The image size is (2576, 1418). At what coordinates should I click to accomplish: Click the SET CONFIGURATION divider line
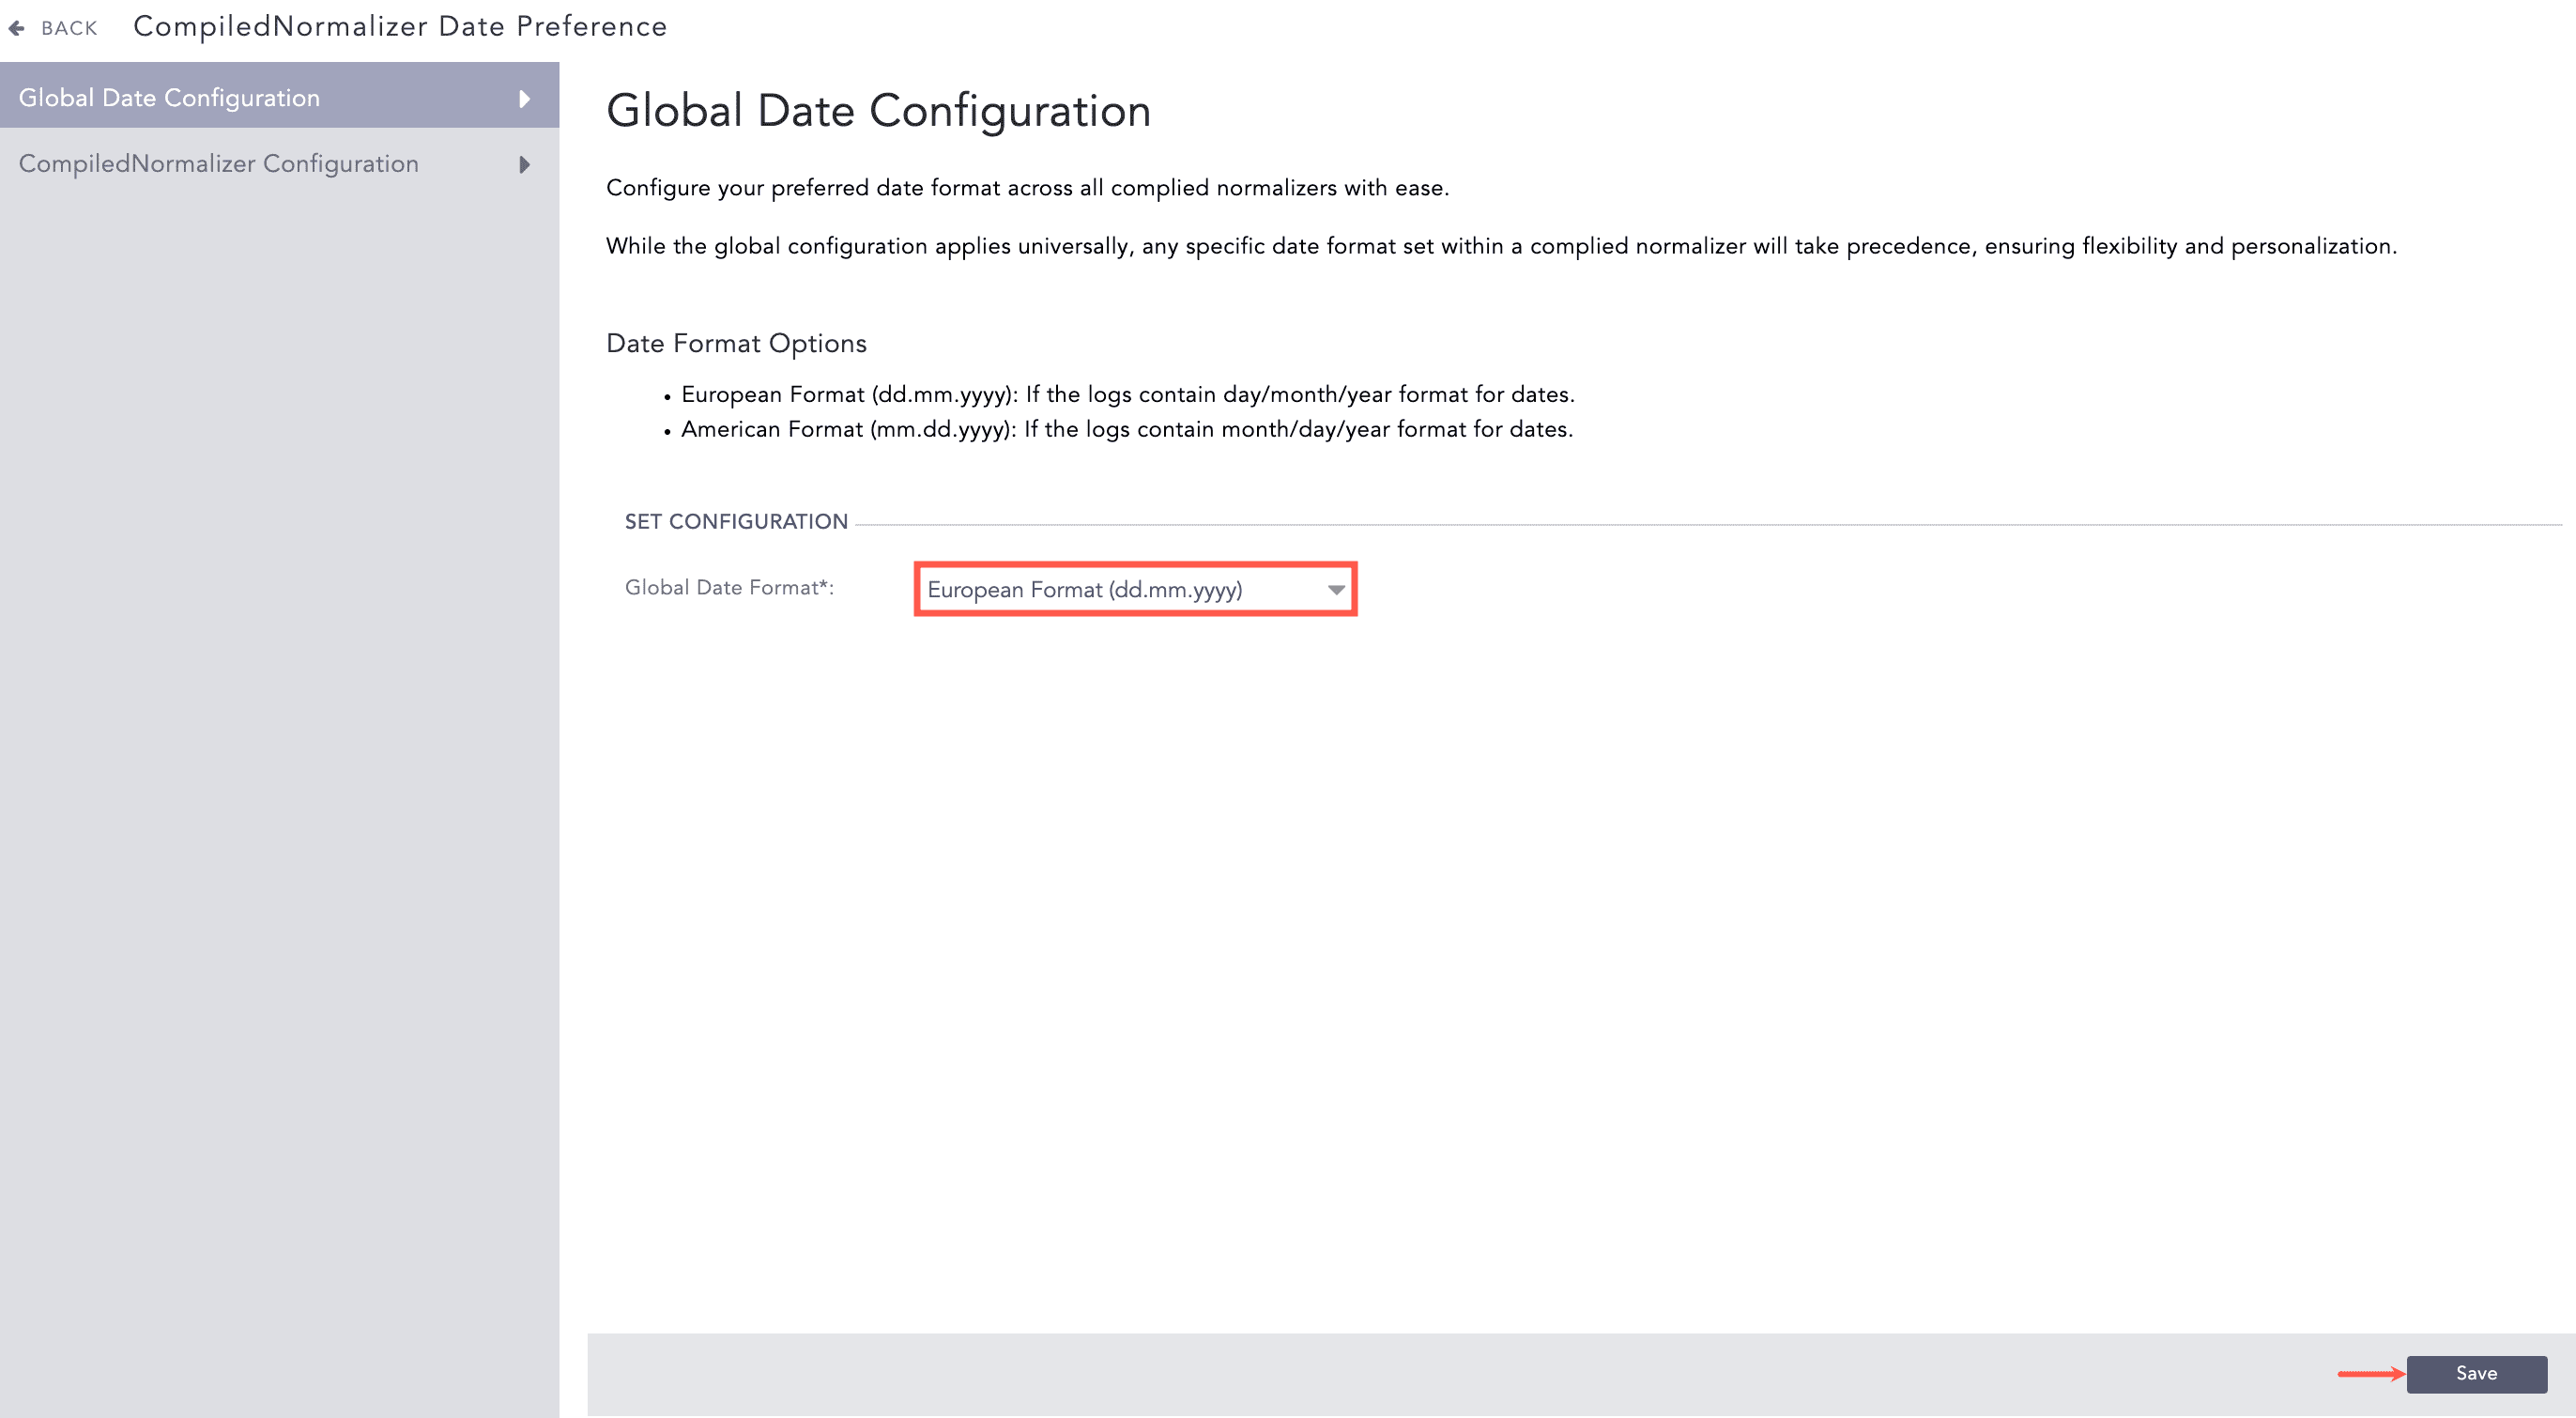[x=1700, y=520]
